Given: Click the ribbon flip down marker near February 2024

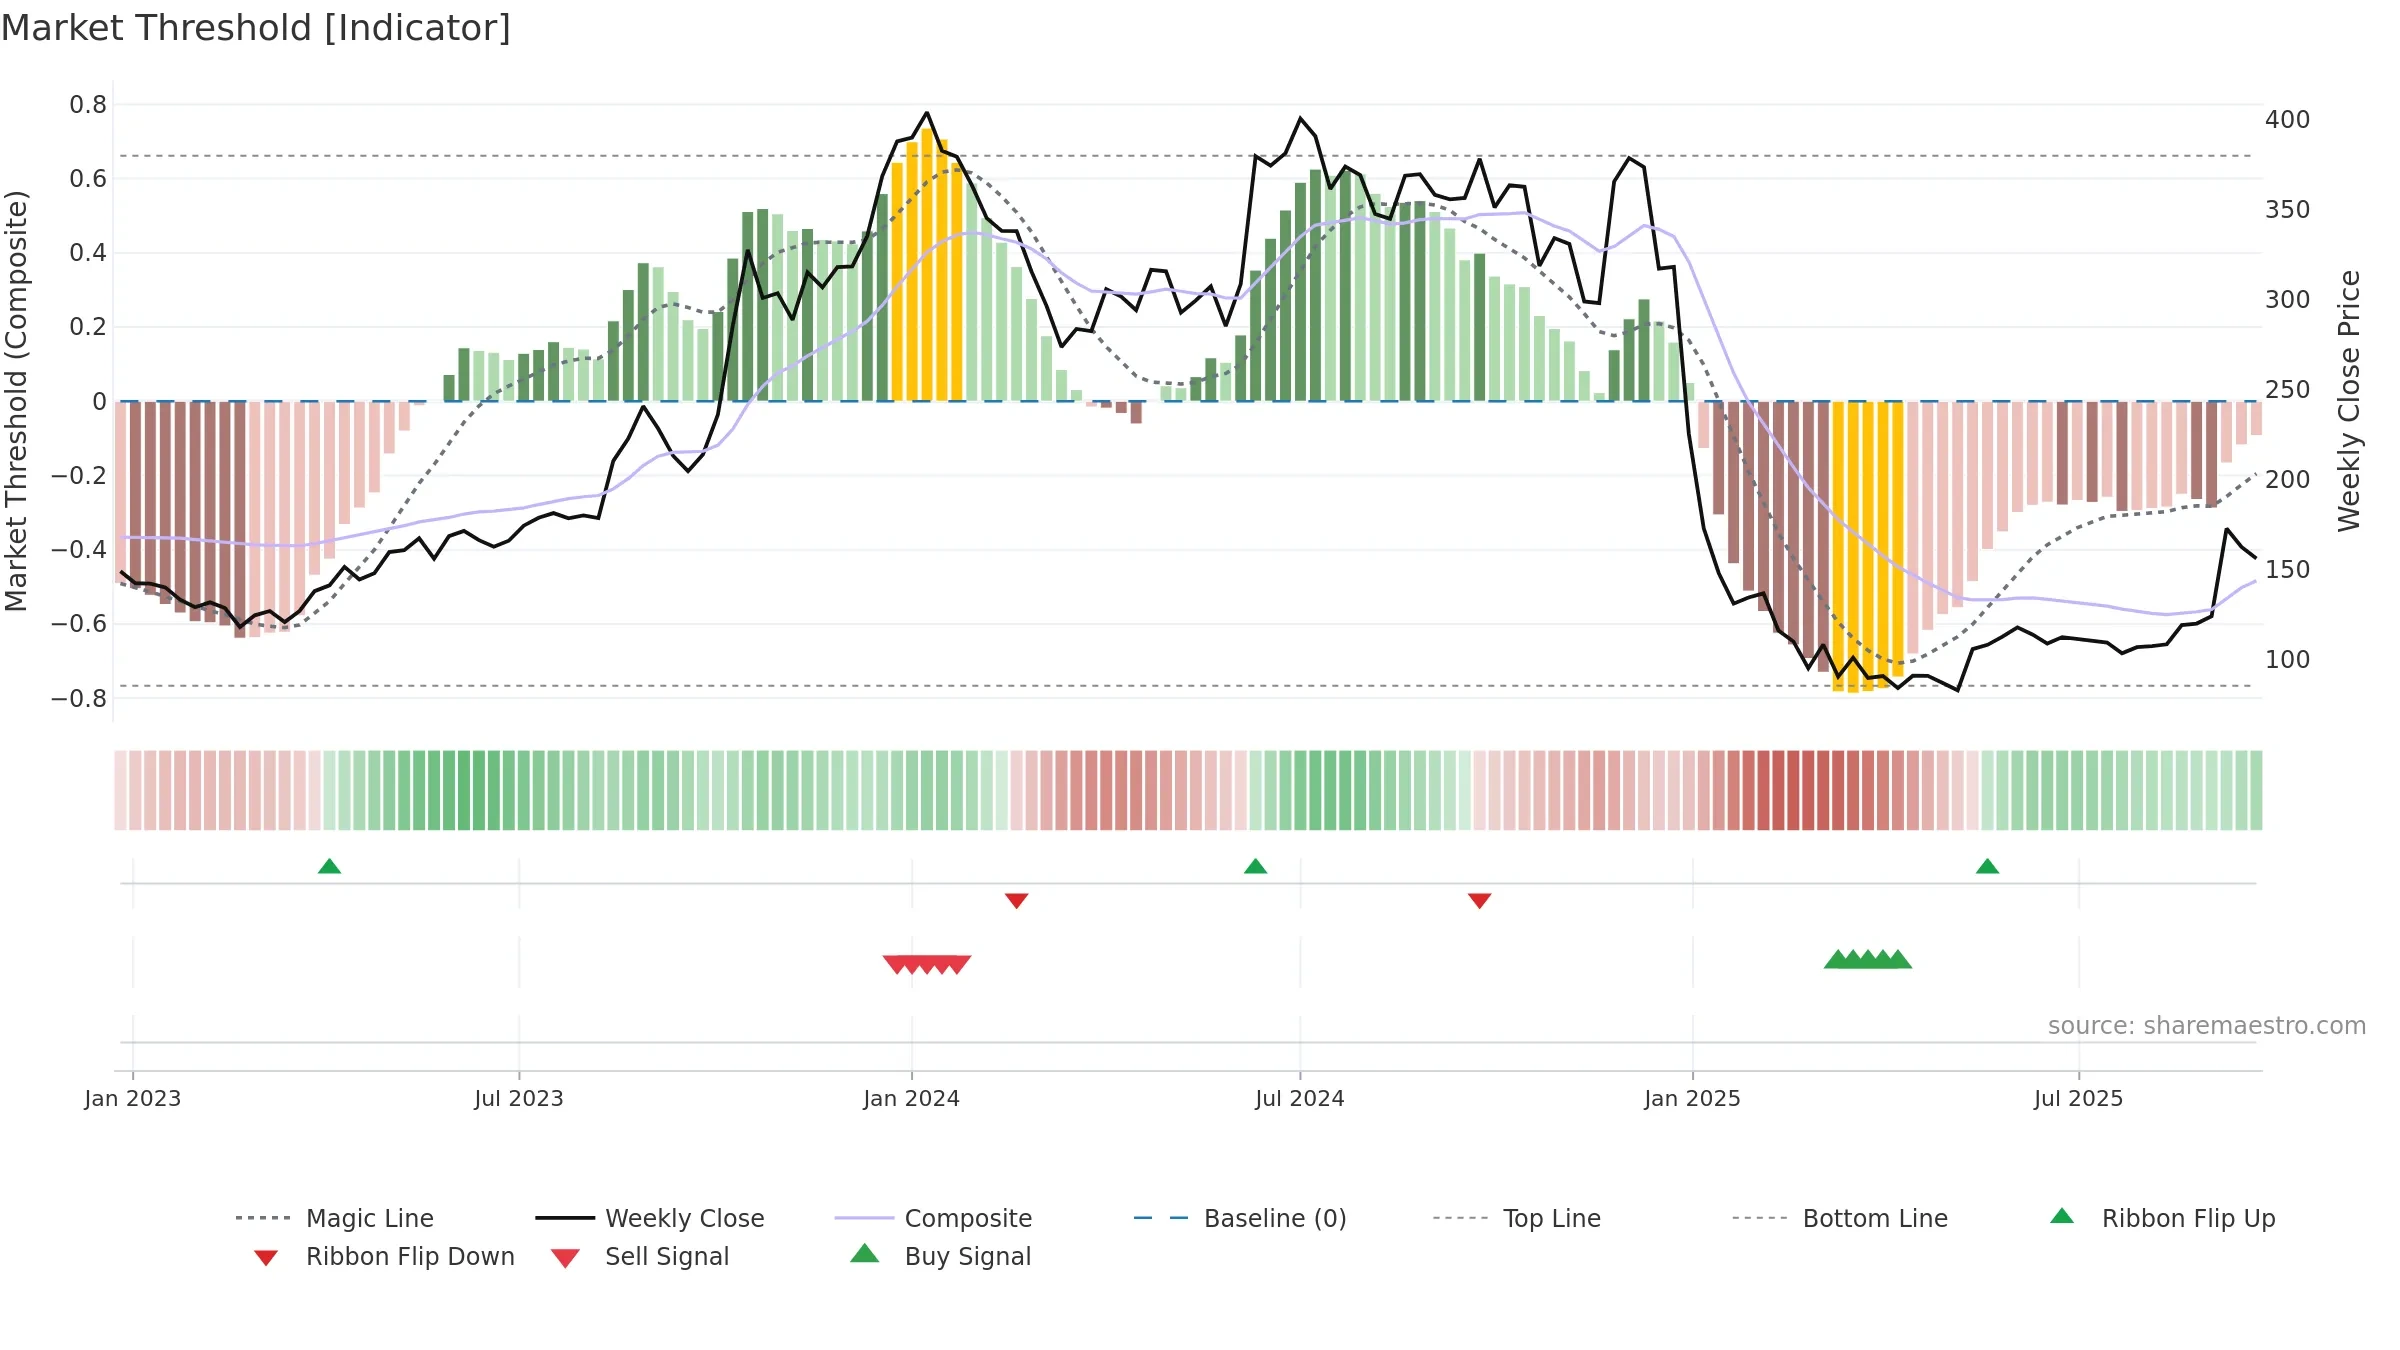Looking at the screenshot, I should [x=1016, y=900].
